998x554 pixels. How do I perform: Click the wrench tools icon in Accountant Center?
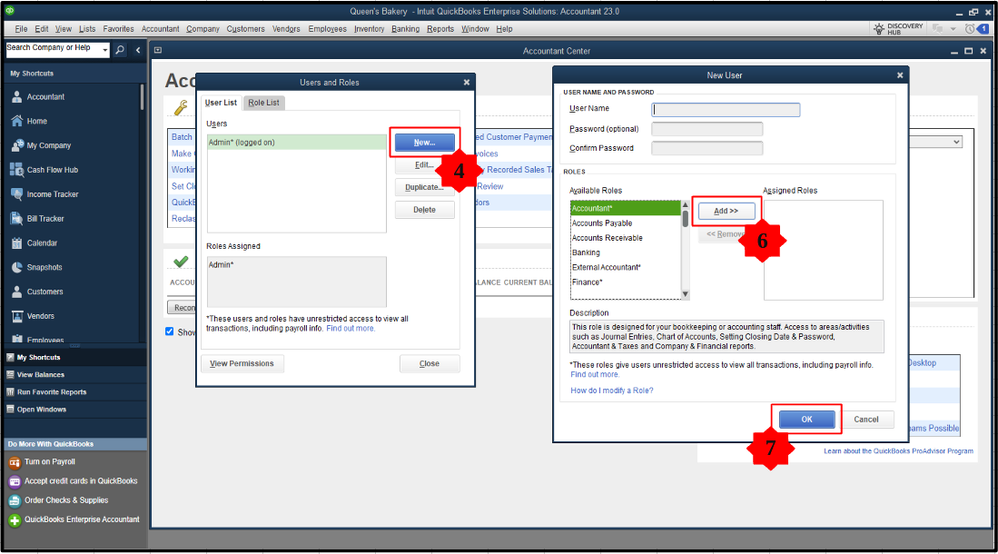click(x=181, y=108)
